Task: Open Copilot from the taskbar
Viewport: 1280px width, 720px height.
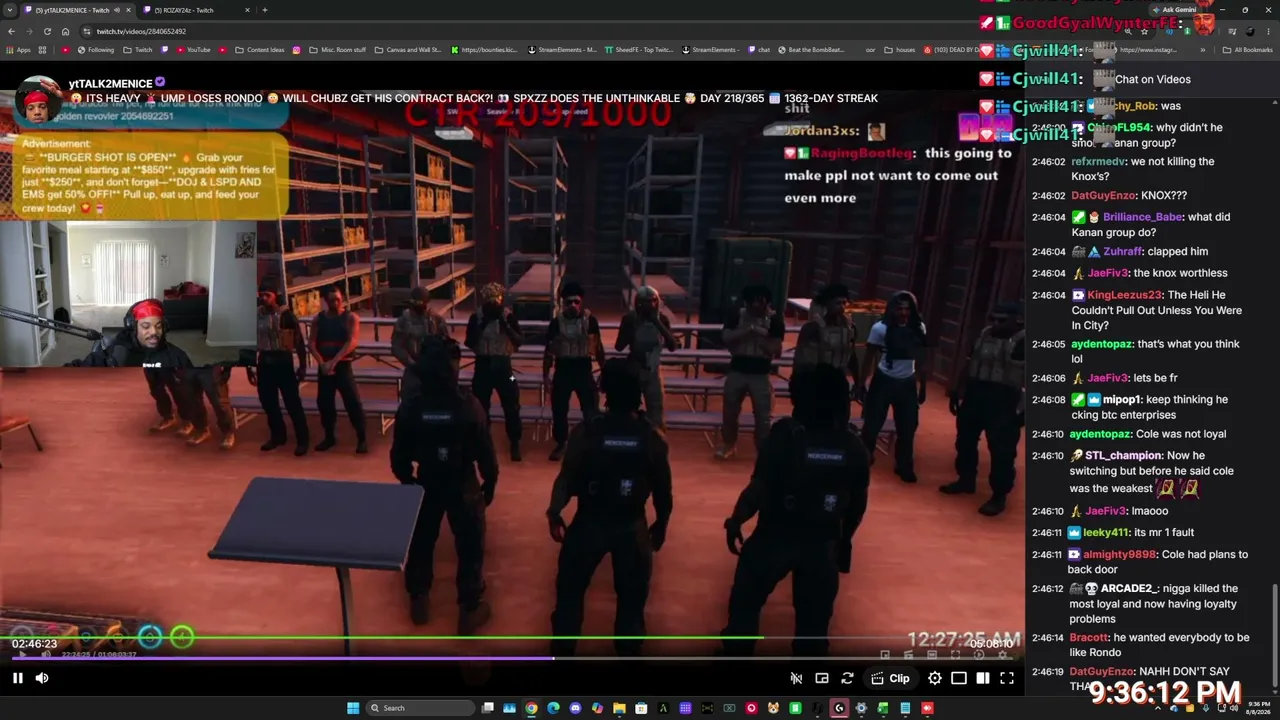Action: (x=597, y=708)
